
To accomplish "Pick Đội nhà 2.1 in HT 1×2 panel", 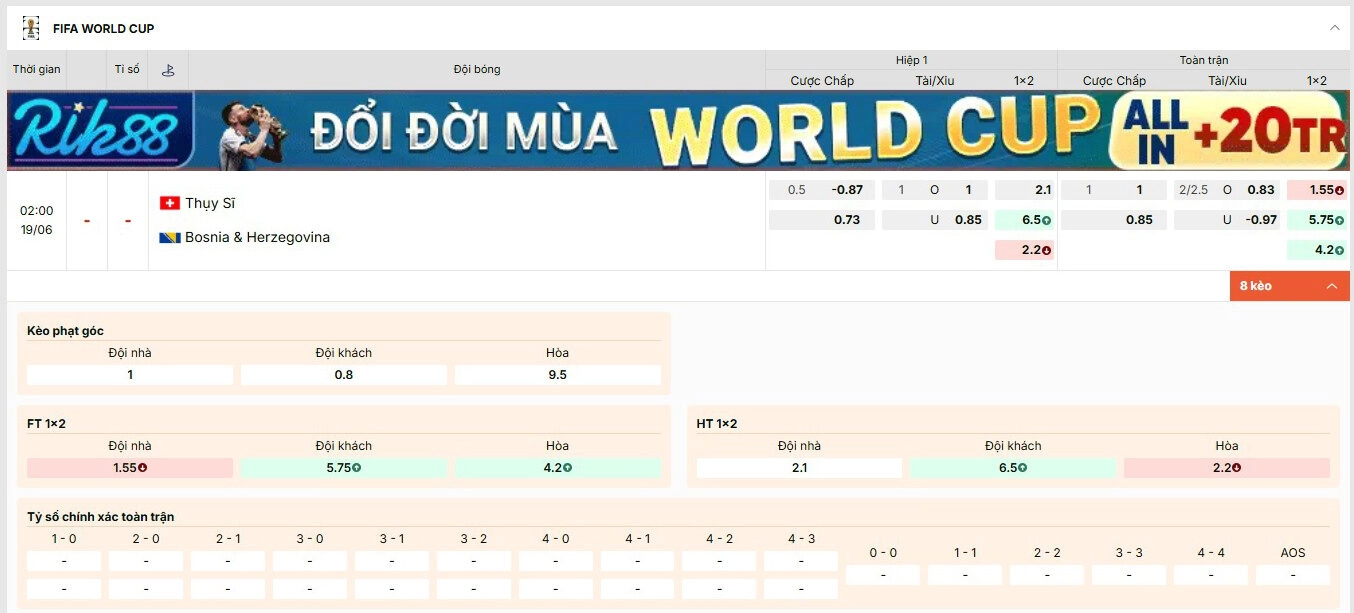I will point(799,468).
